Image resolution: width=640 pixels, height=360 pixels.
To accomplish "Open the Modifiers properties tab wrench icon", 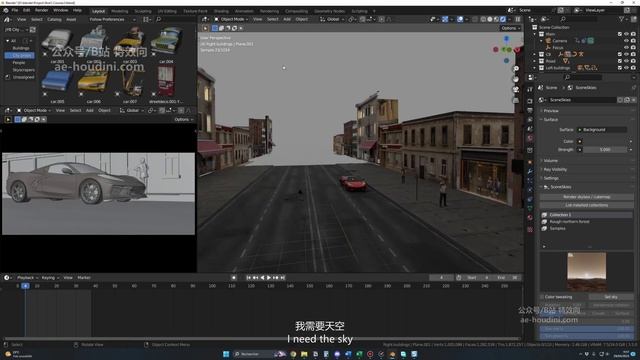I will pyautogui.click(x=530, y=172).
